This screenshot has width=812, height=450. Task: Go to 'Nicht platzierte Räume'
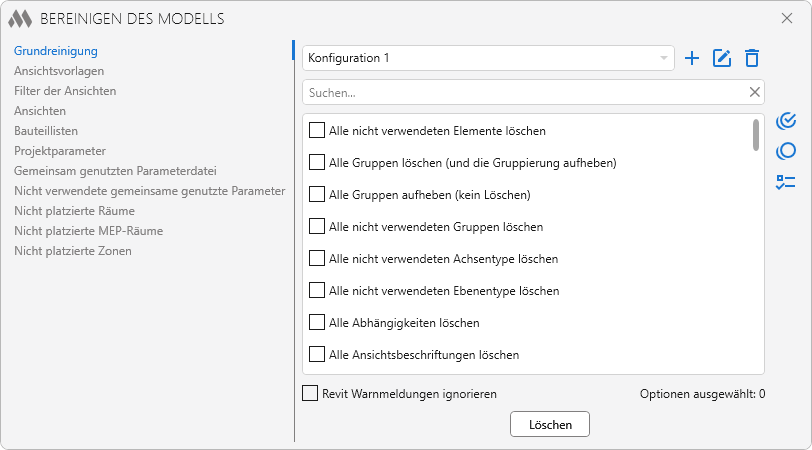pyautogui.click(x=74, y=211)
